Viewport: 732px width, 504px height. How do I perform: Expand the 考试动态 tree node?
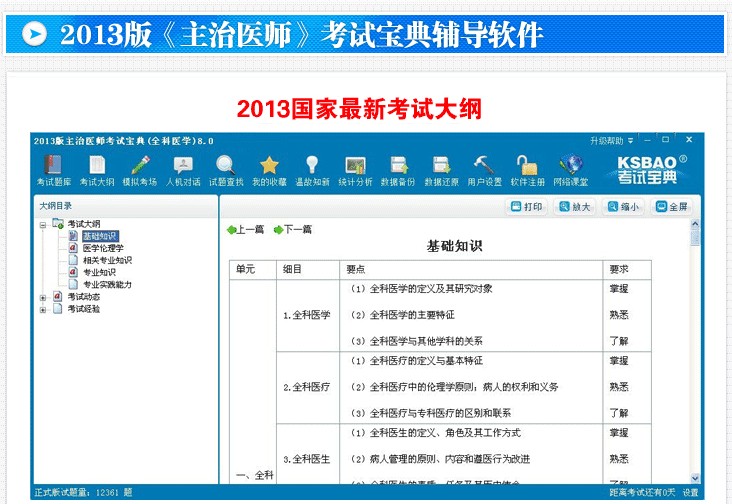pyautogui.click(x=43, y=298)
